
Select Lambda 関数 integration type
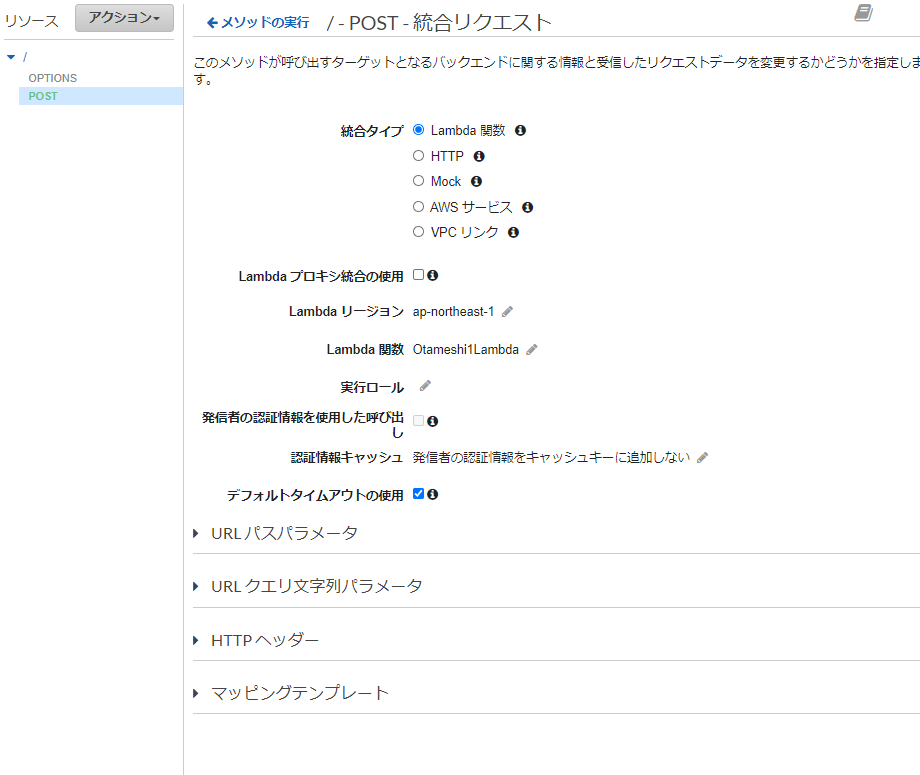tap(418, 130)
